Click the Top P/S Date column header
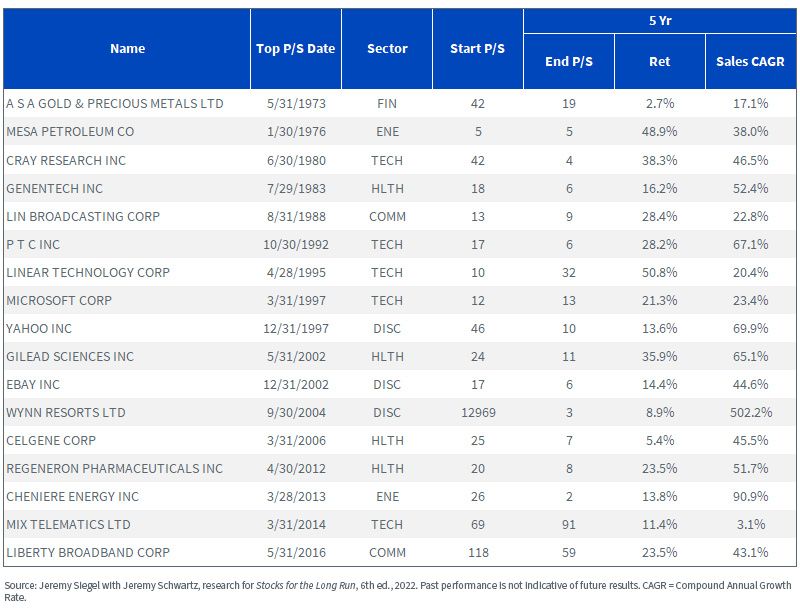Image resolution: width=800 pixels, height=611 pixels. [295, 49]
